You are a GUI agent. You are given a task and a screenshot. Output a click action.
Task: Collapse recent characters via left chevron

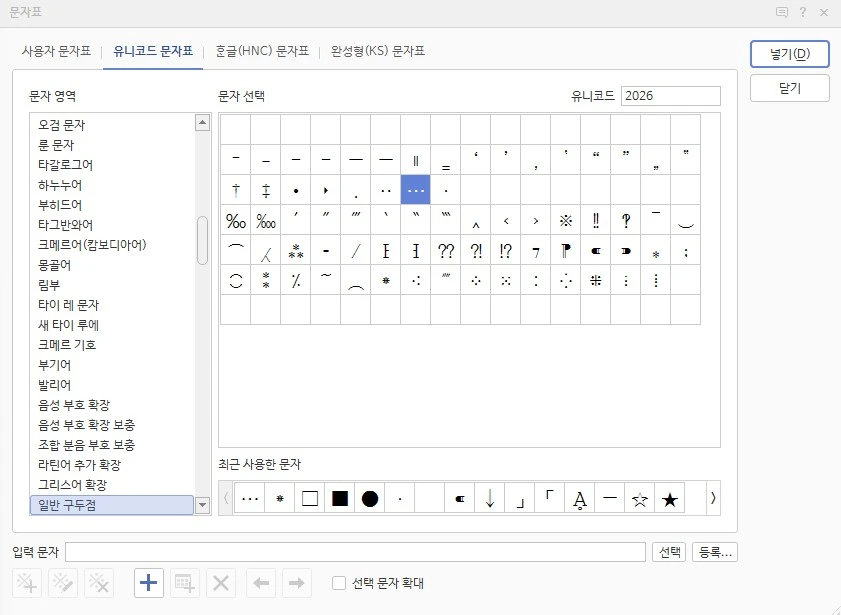(228, 498)
